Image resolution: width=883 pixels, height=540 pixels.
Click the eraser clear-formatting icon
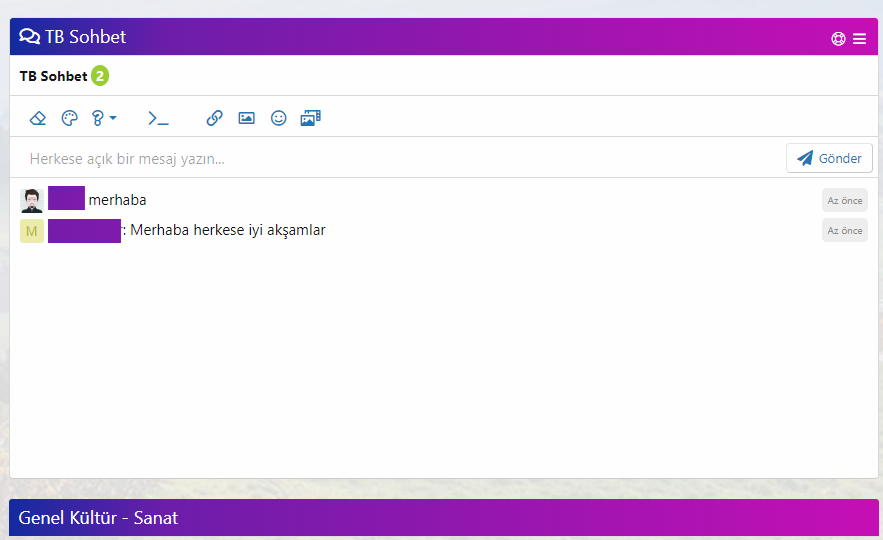pos(38,118)
